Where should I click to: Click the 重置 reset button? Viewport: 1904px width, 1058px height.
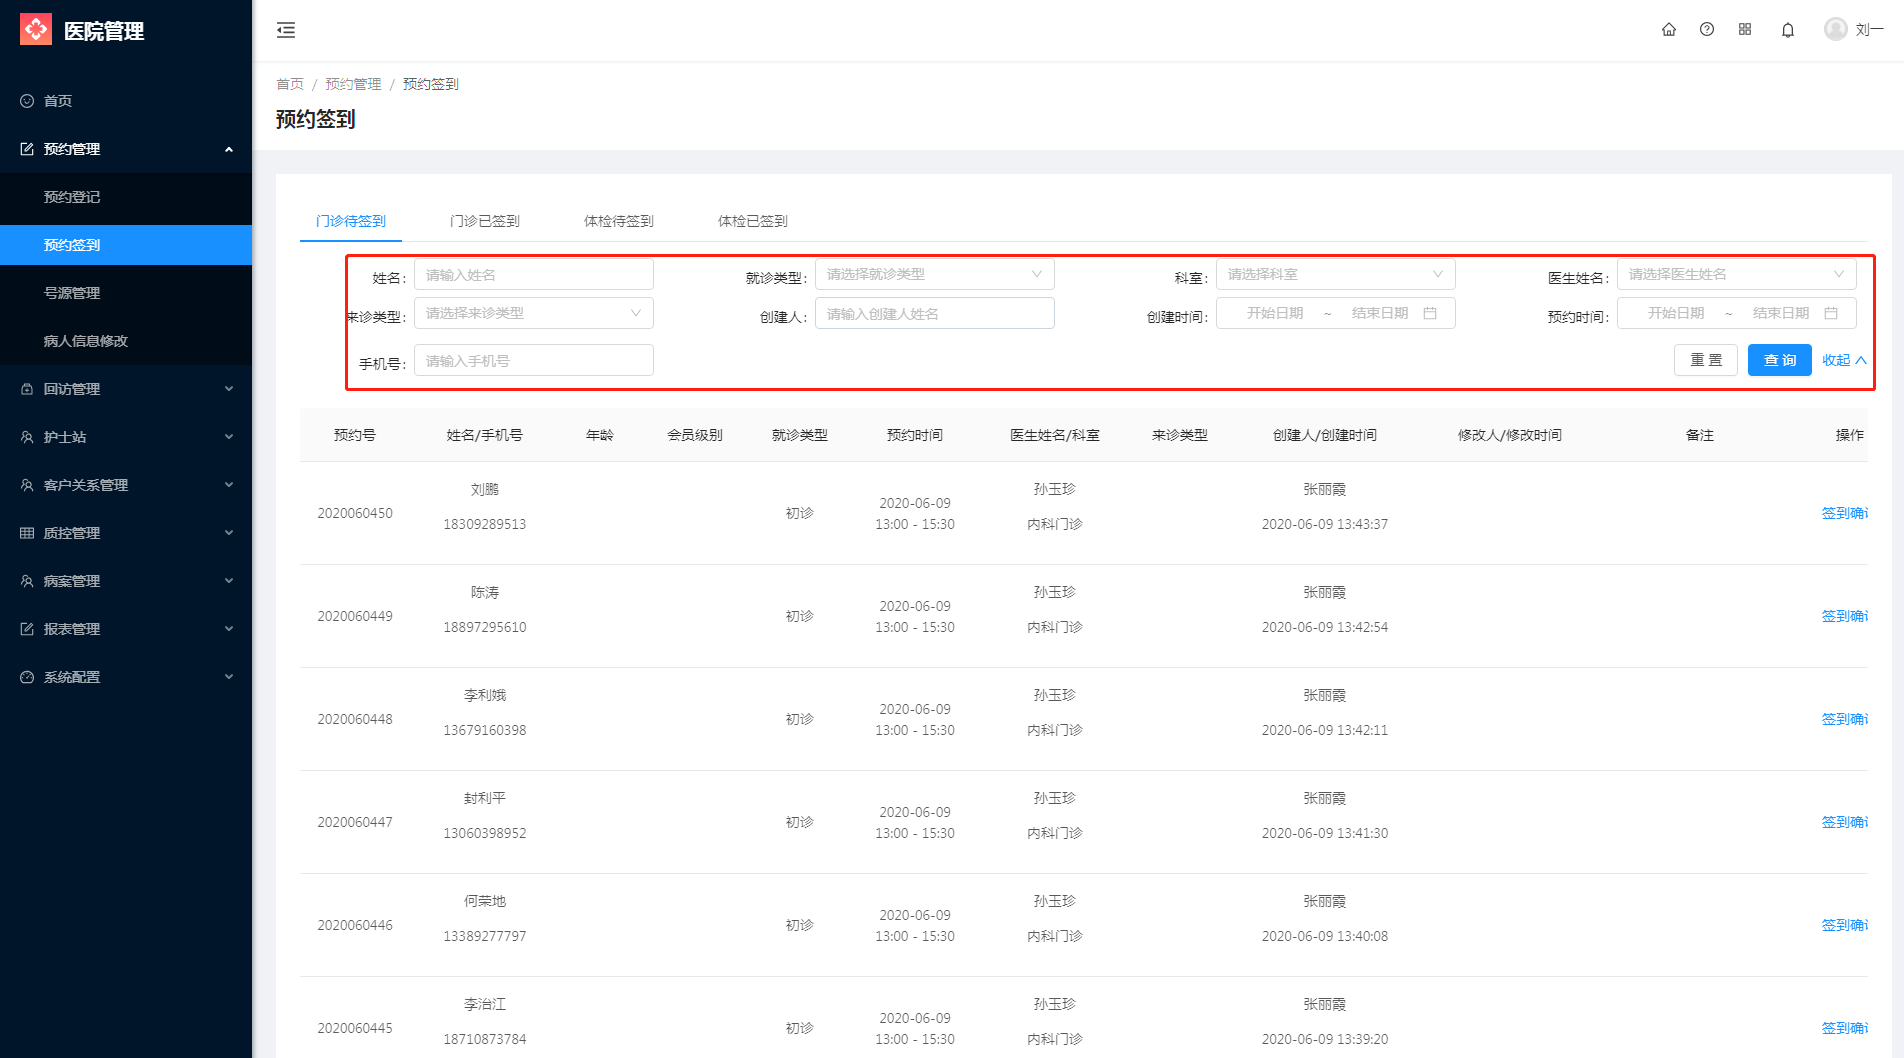[x=1706, y=360]
